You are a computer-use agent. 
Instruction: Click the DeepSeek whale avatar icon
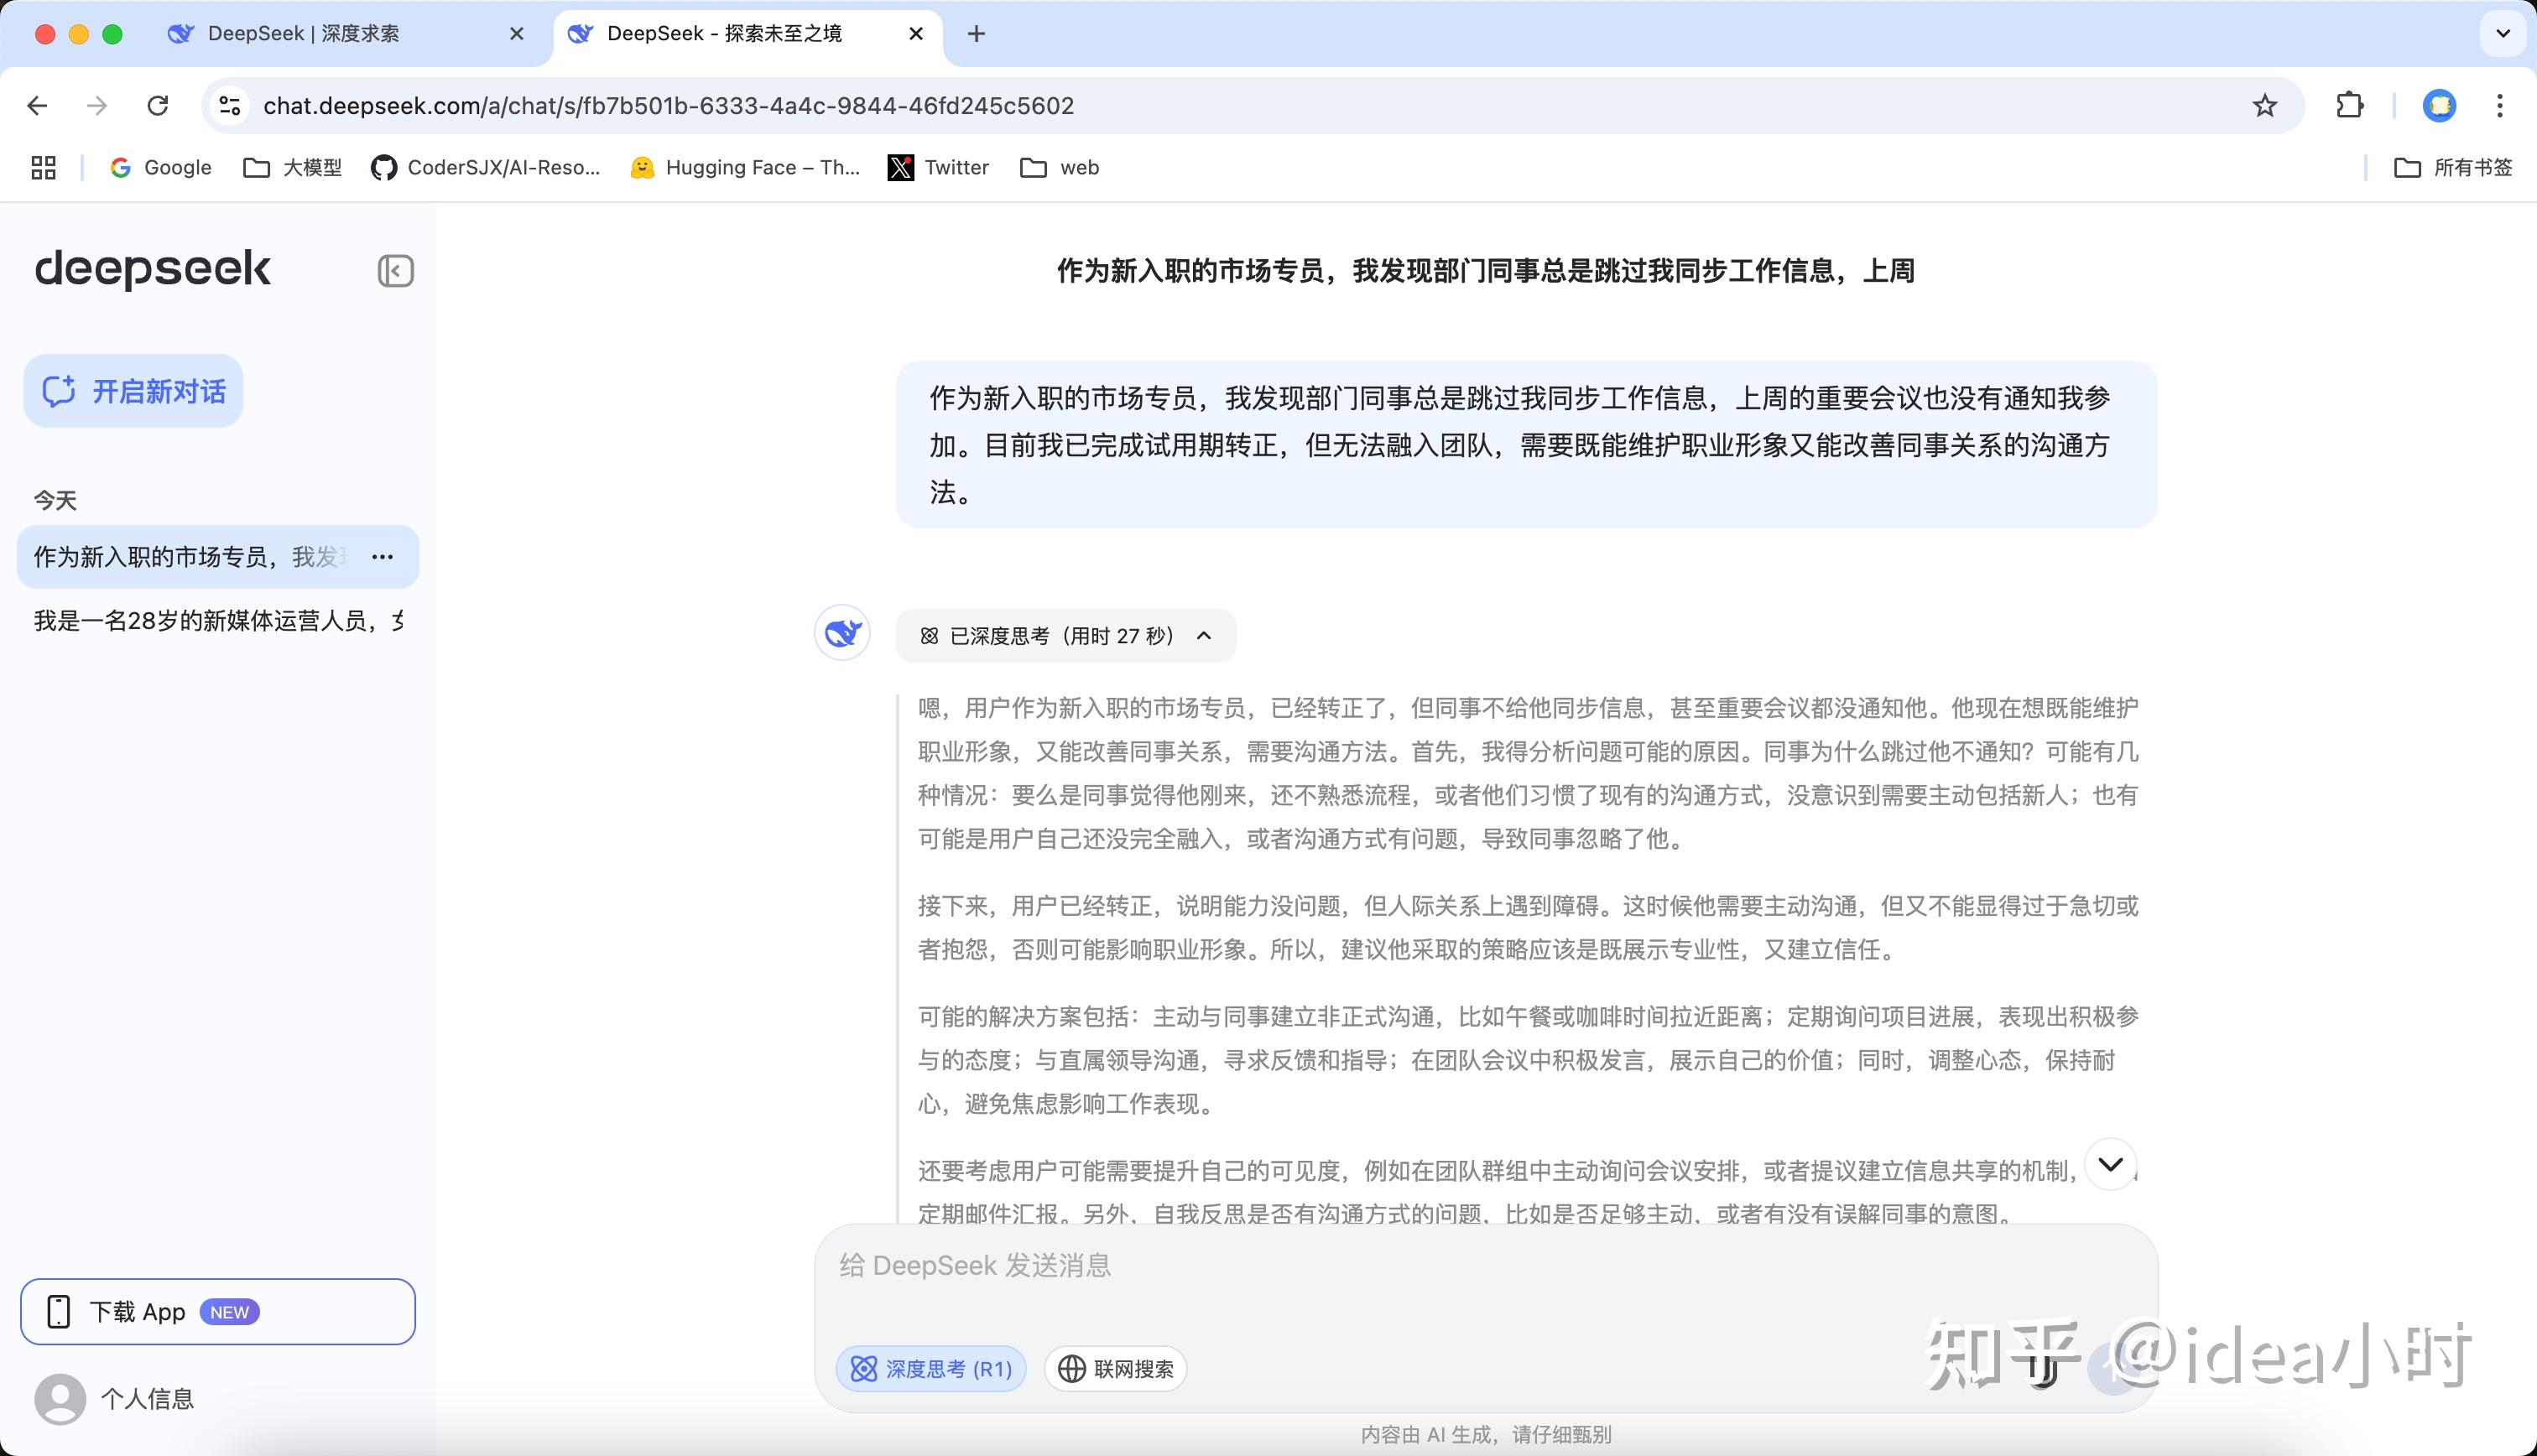coord(842,633)
